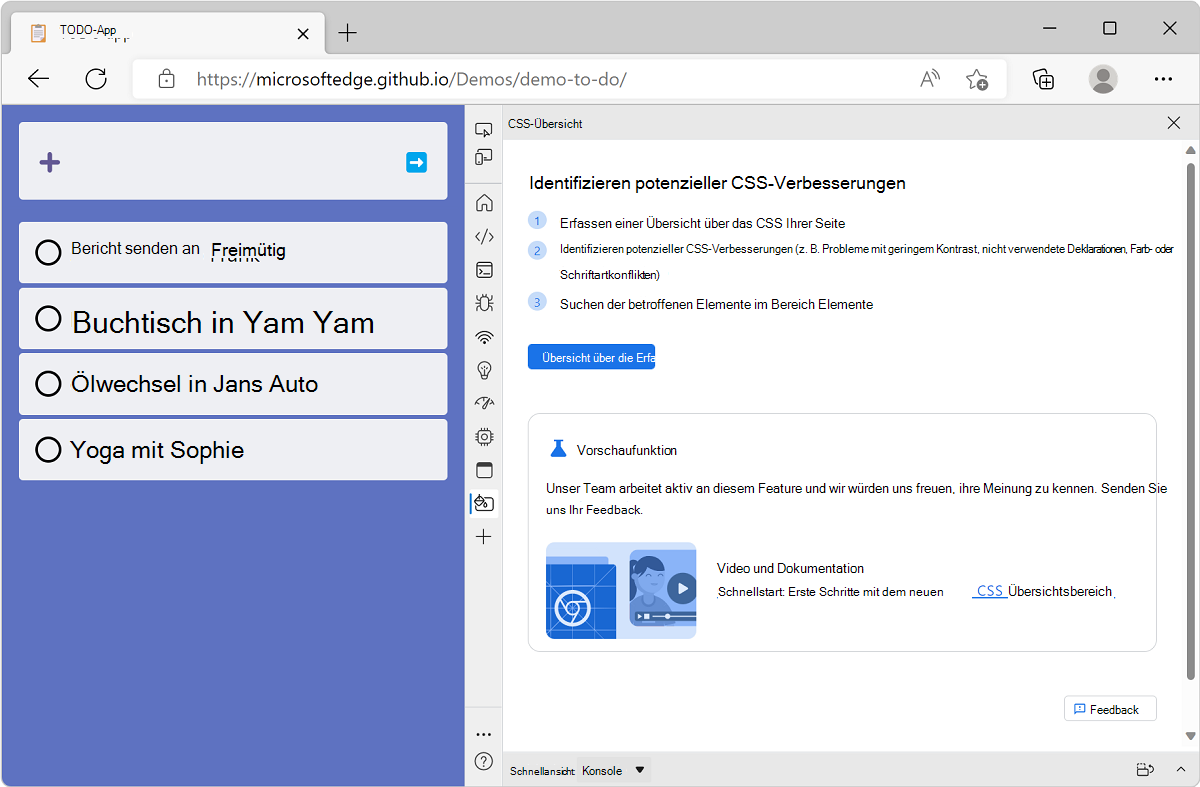Open the Performance gauge panel
Screen dimensions: 1200x787
pyautogui.click(x=484, y=403)
